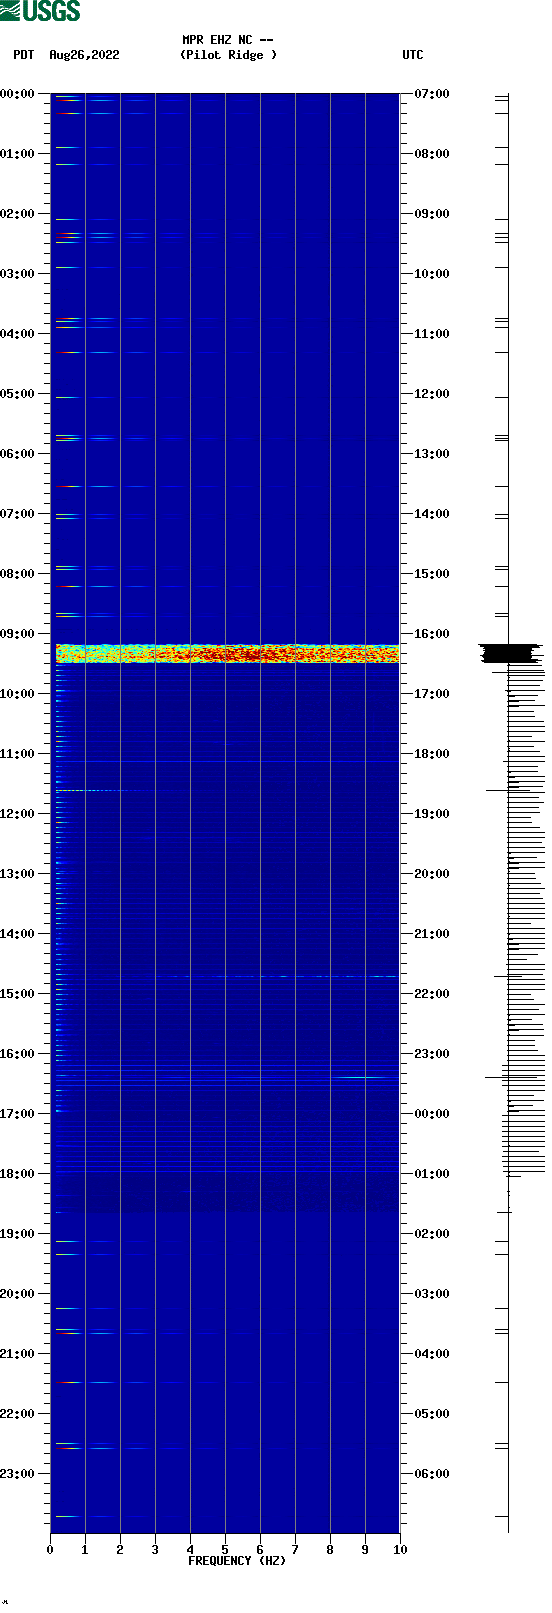The image size is (552, 1613).
Task: Select the 'MPR EHZ NC --' station title
Action: click(228, 40)
